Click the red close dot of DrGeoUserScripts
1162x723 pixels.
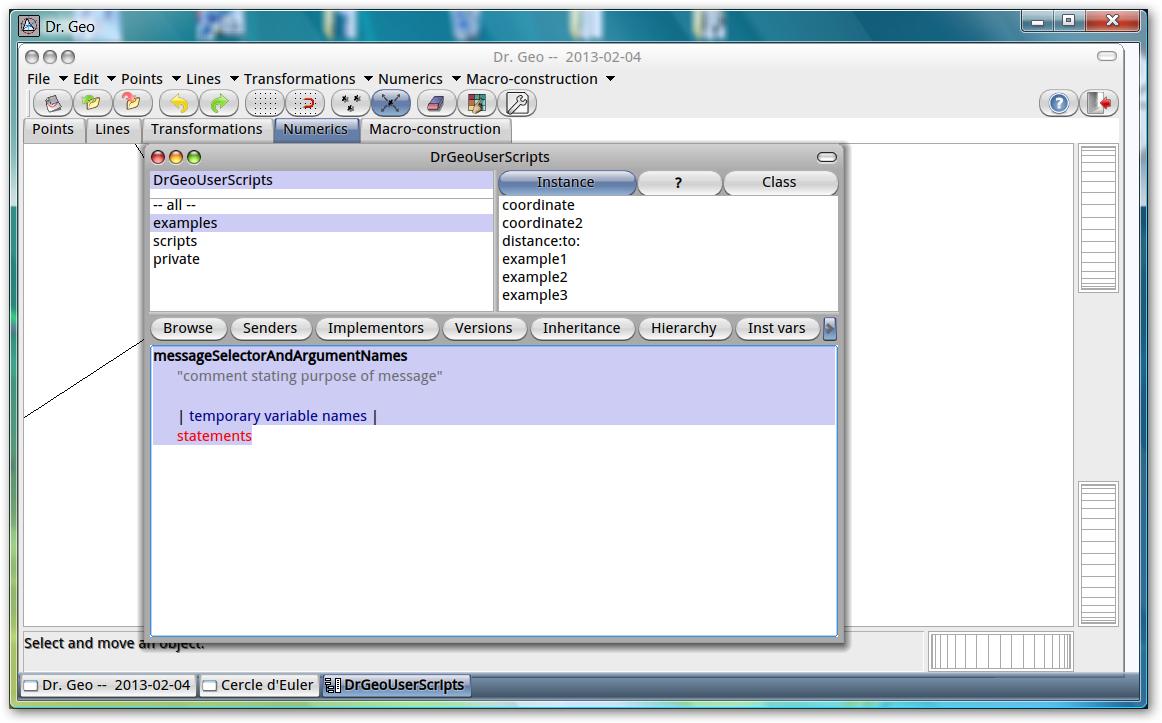coord(158,157)
